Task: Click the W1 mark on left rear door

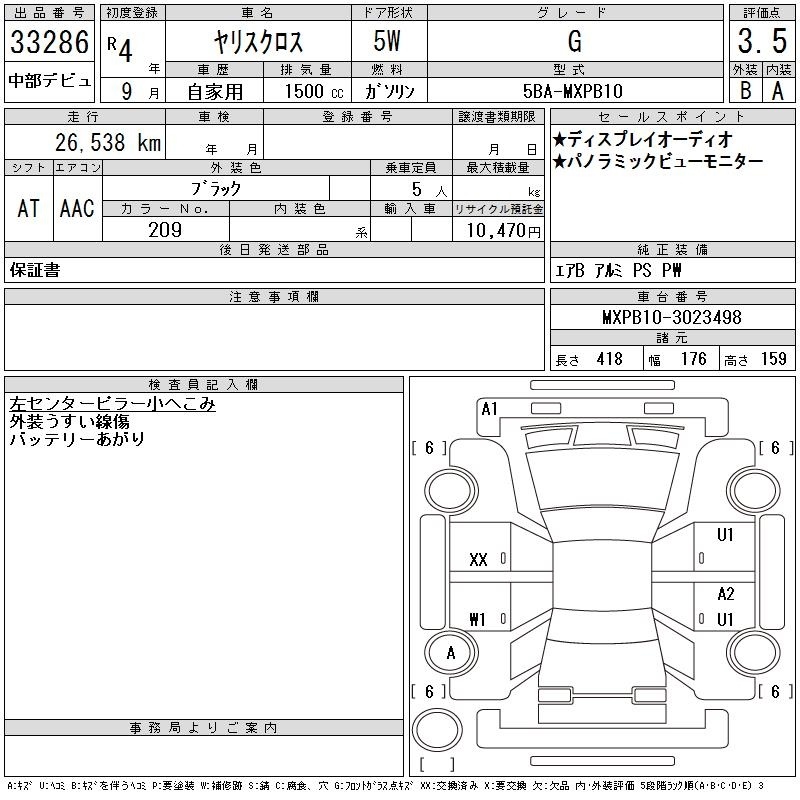Action: click(x=478, y=620)
